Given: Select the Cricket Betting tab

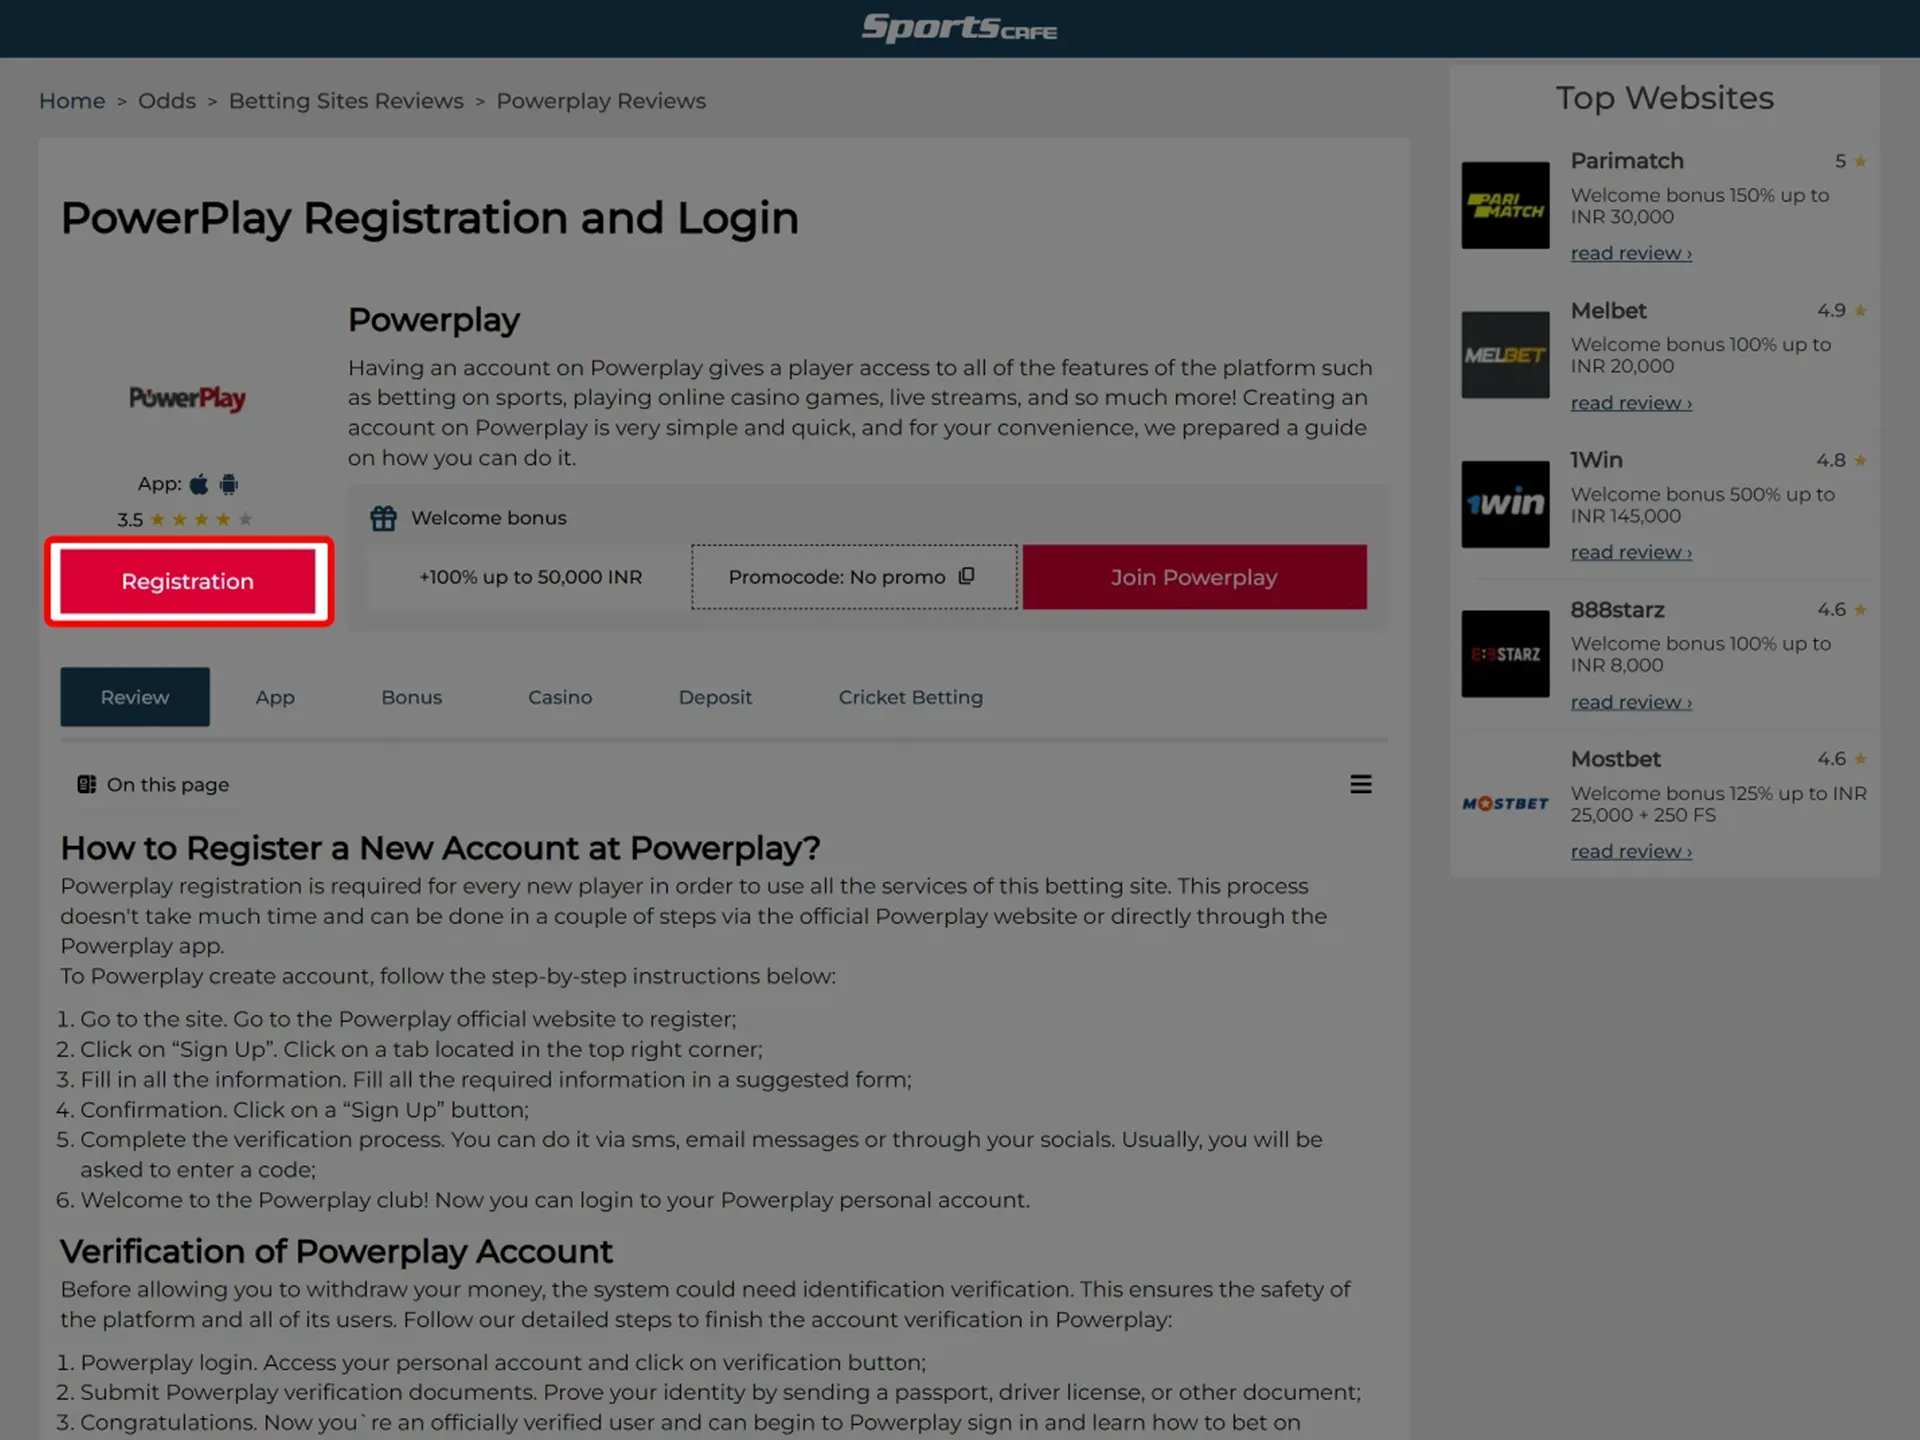Looking at the screenshot, I should (x=910, y=696).
